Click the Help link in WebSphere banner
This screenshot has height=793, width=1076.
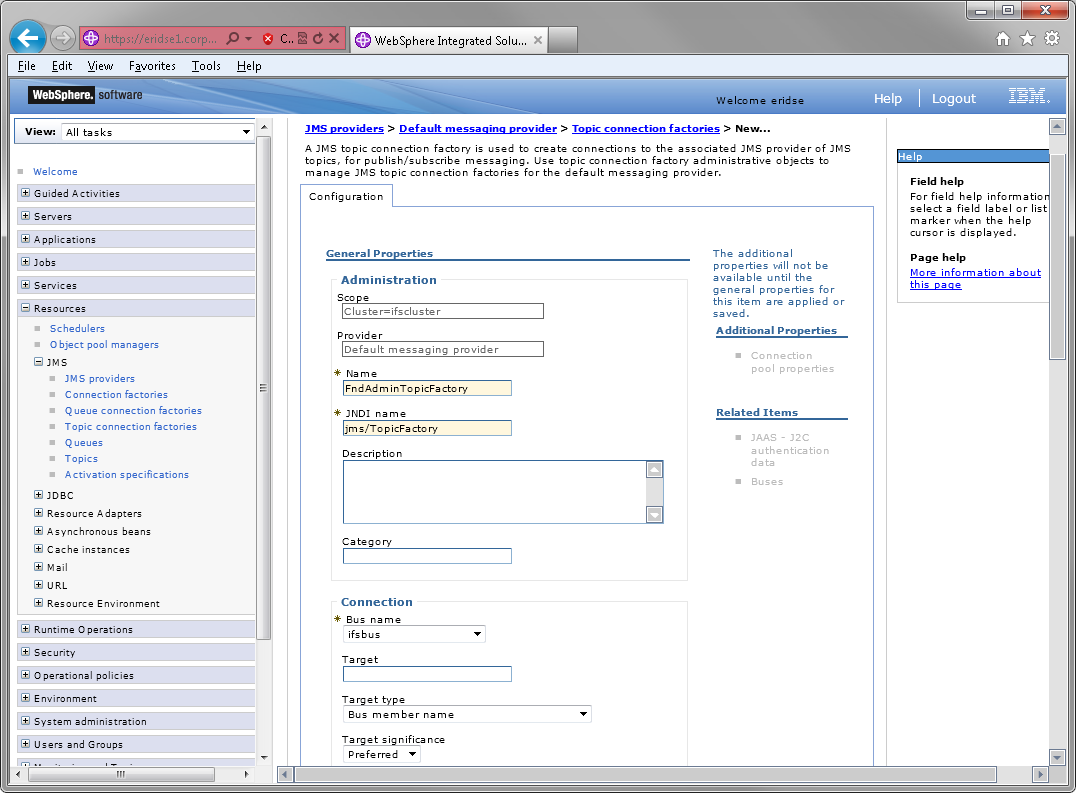pos(887,99)
